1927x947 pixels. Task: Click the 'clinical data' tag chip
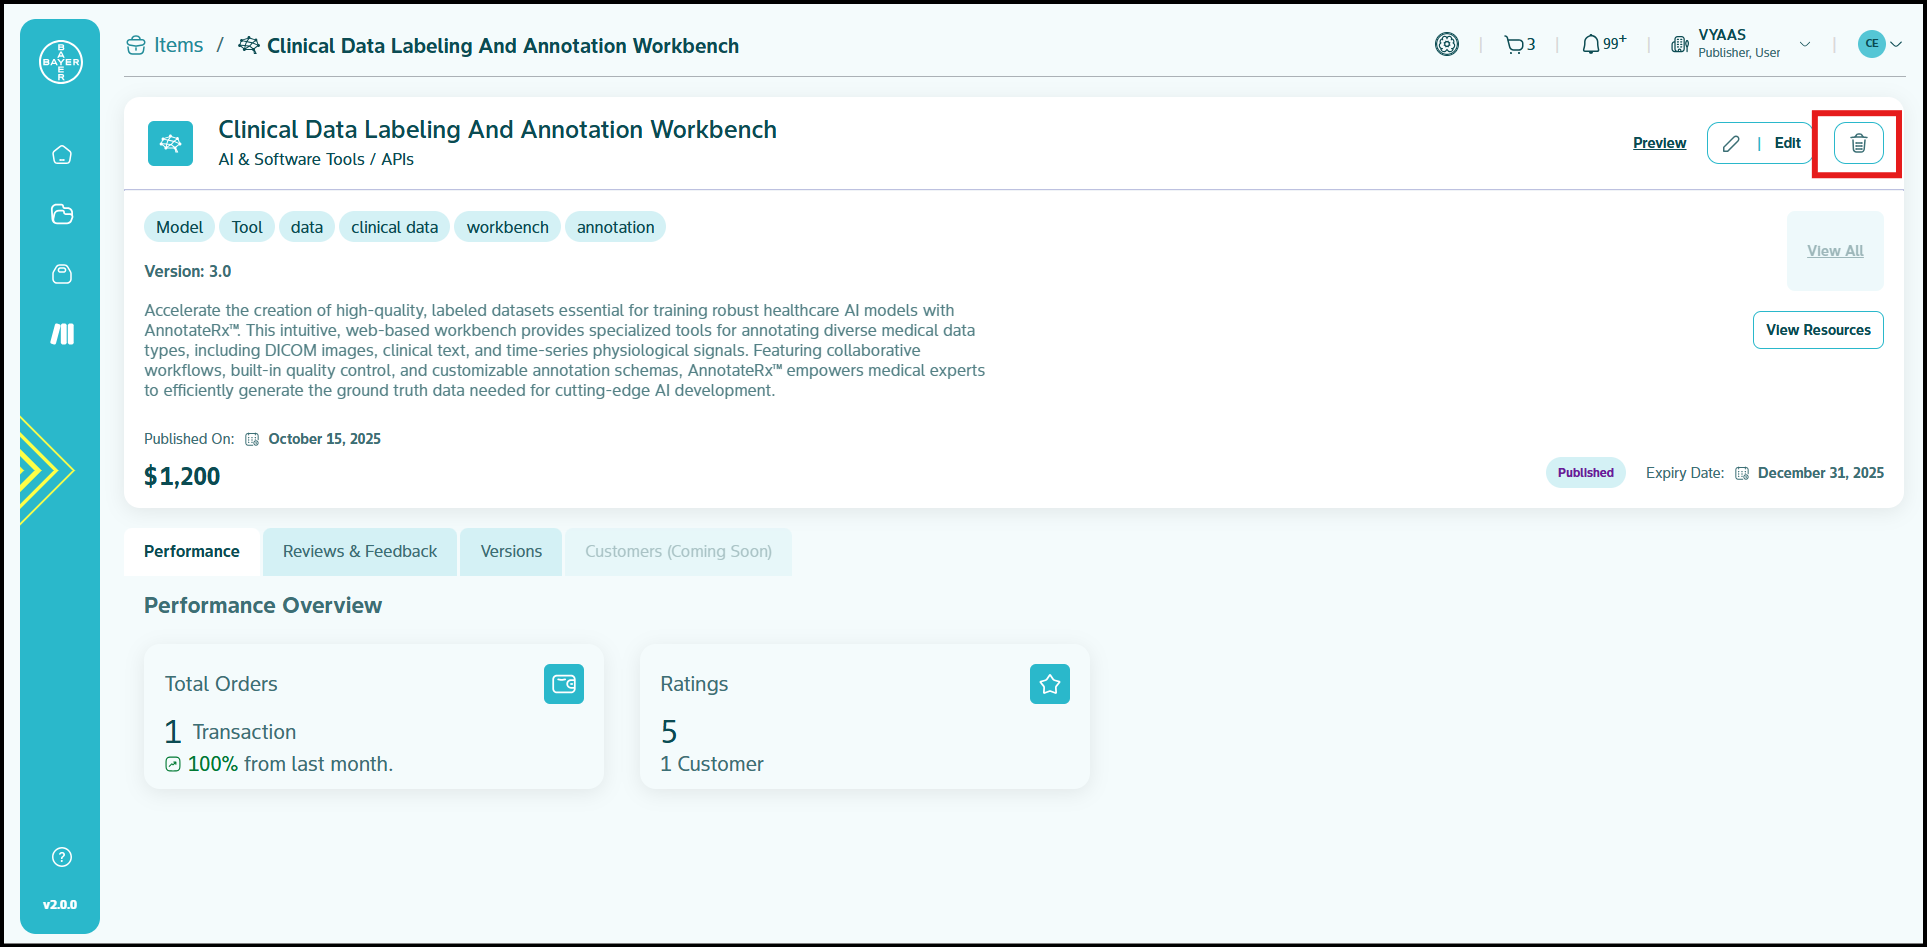(394, 228)
